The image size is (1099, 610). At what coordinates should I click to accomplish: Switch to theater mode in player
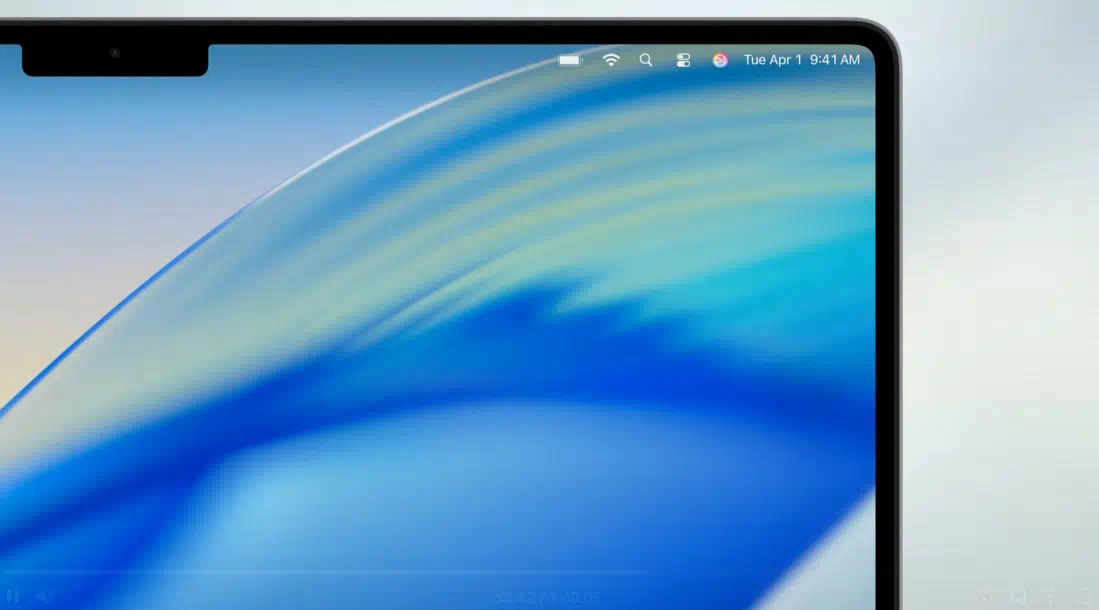(1050, 597)
